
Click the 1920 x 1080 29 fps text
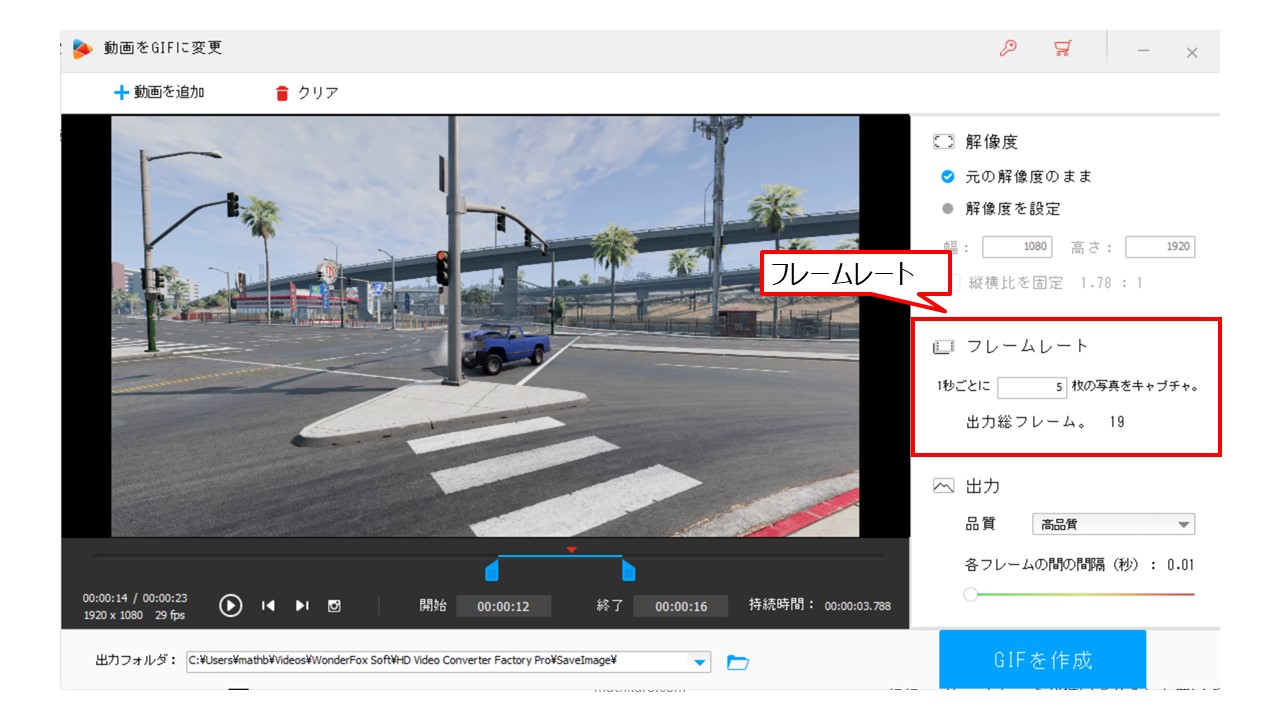(134, 615)
